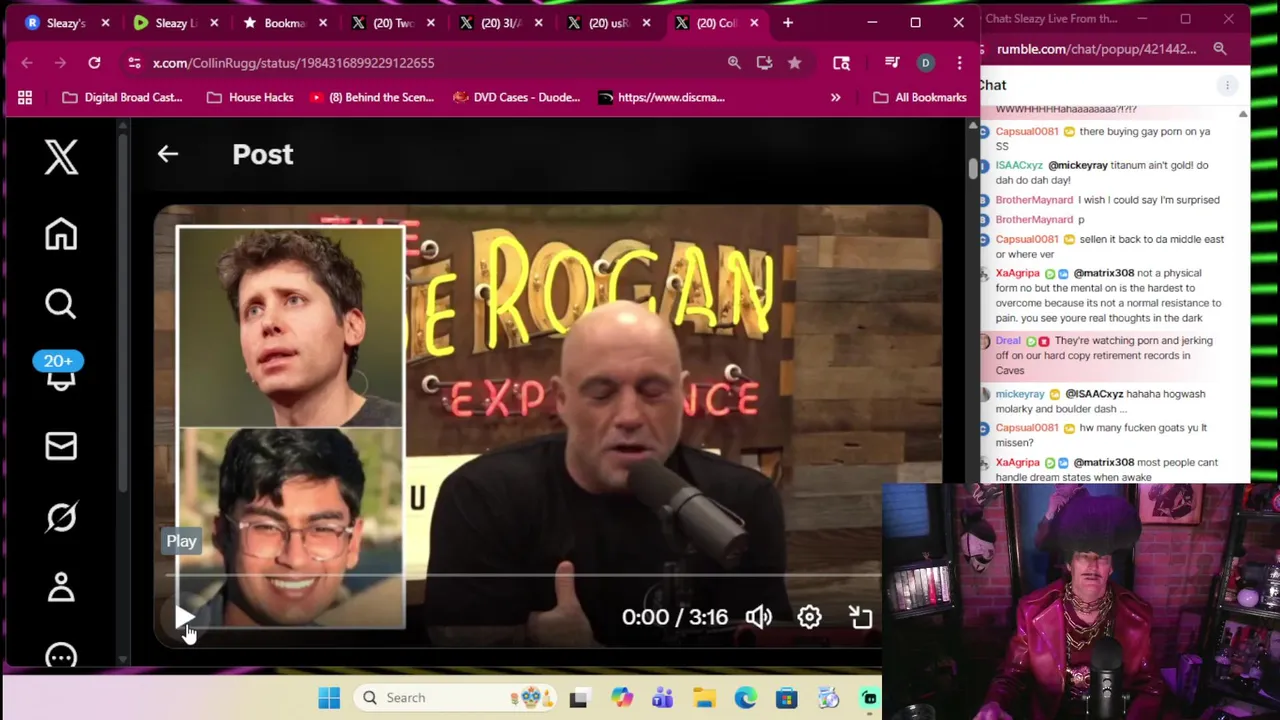Open Digital Broad Cast bookmark folder
The image size is (1280, 720).
(122, 97)
